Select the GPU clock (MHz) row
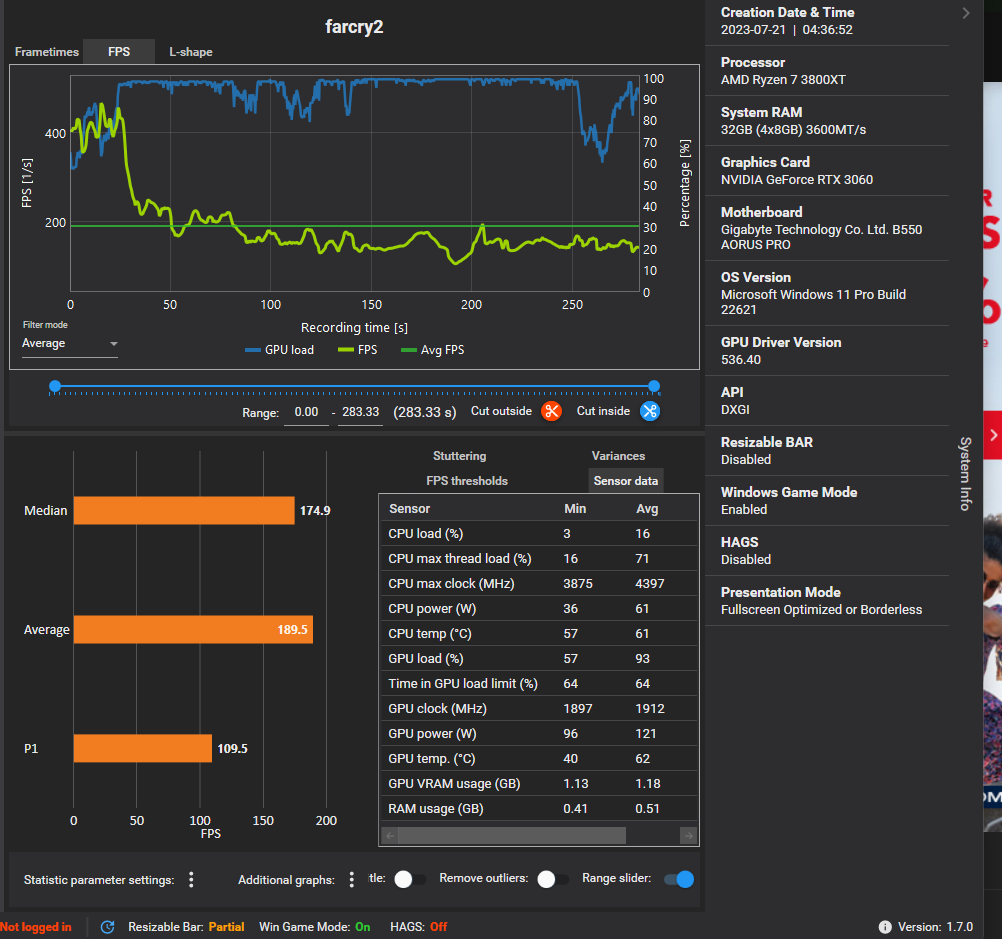Image resolution: width=1002 pixels, height=939 pixels. pyautogui.click(x=539, y=708)
